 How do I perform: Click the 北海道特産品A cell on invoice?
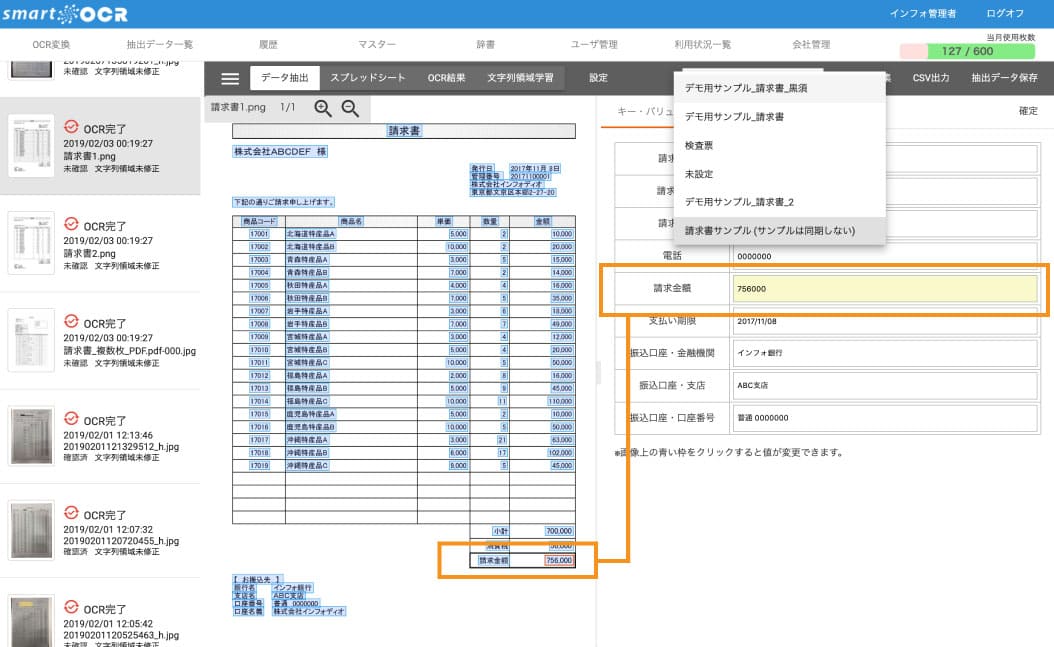[311, 234]
